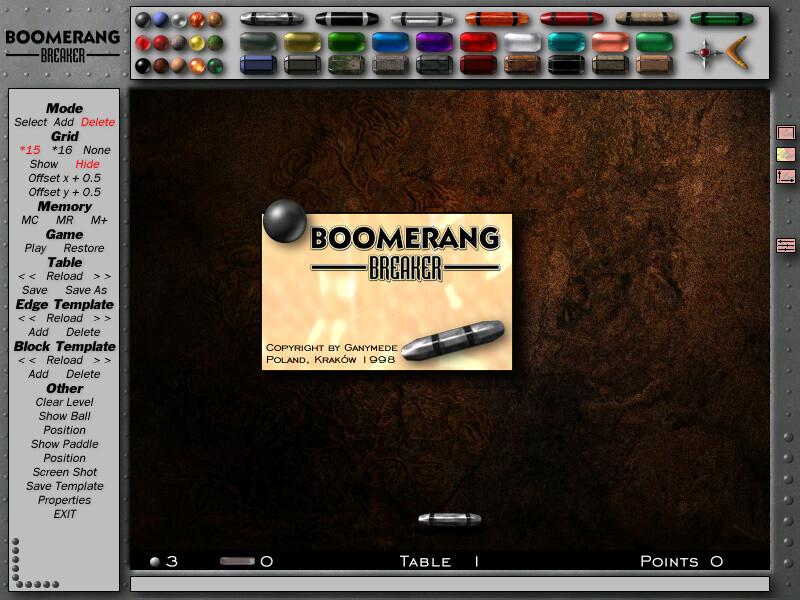Switch Mode to Select

(x=31, y=122)
